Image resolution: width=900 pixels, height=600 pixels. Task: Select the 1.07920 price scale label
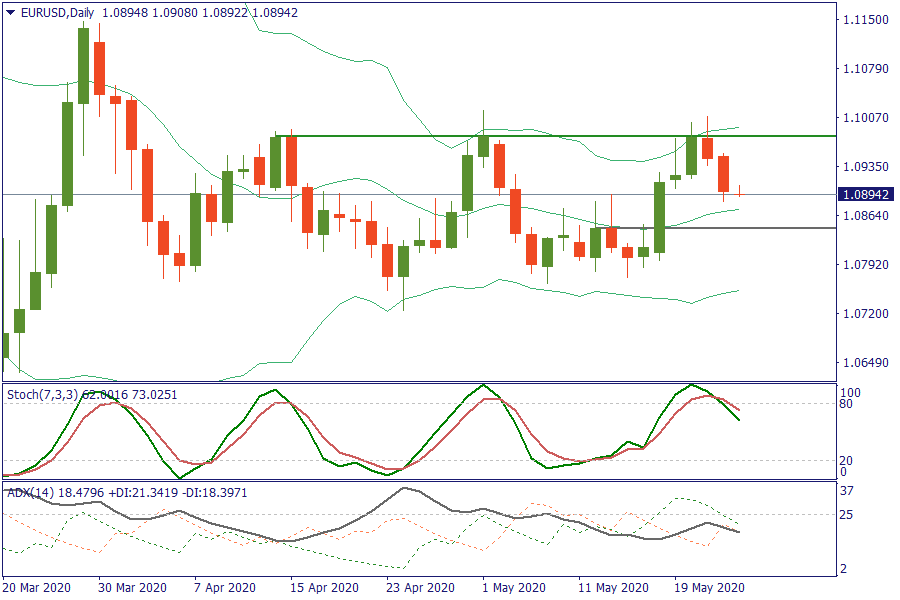point(866,265)
